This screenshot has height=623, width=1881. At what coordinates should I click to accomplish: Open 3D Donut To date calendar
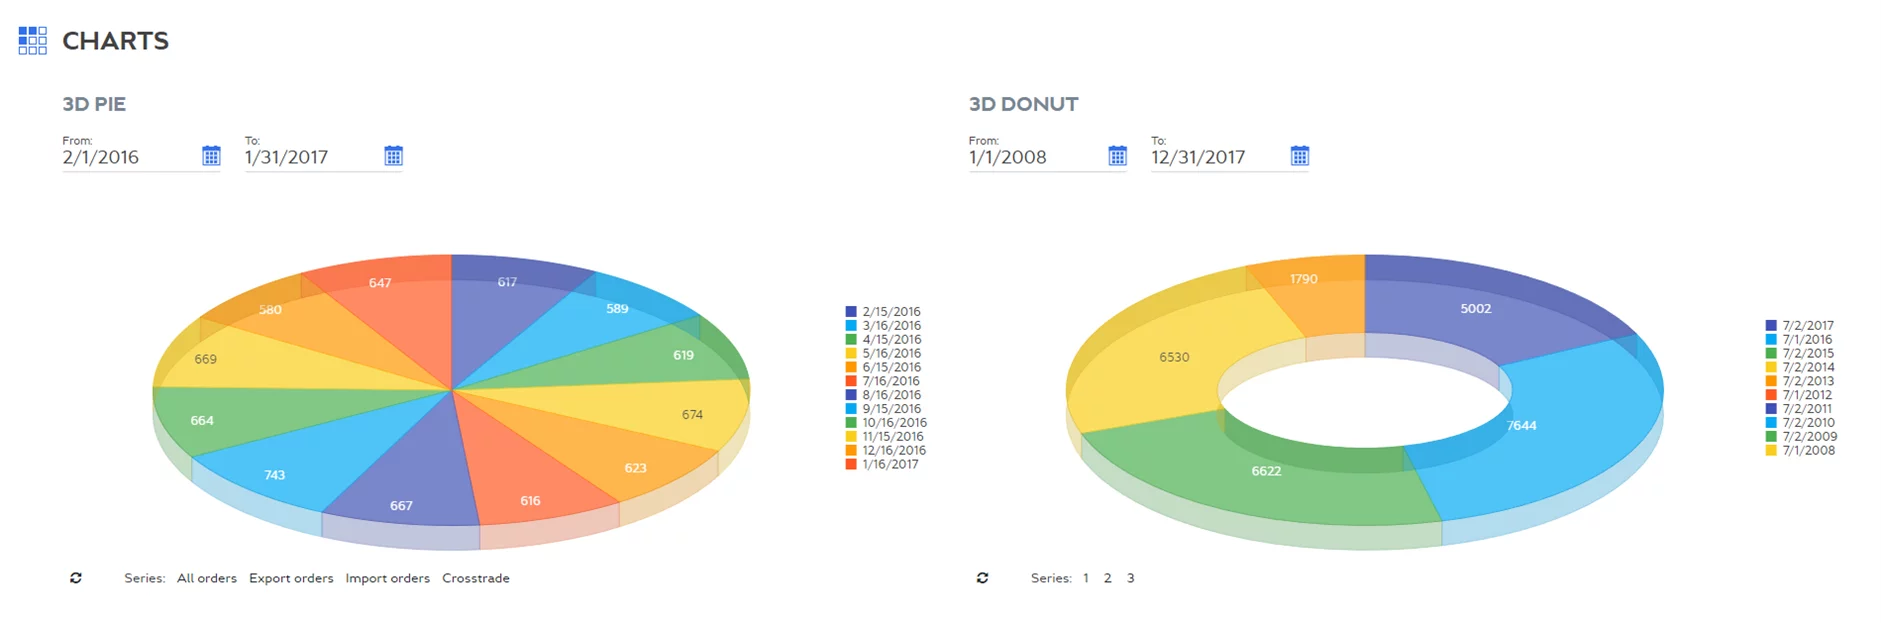click(1299, 156)
